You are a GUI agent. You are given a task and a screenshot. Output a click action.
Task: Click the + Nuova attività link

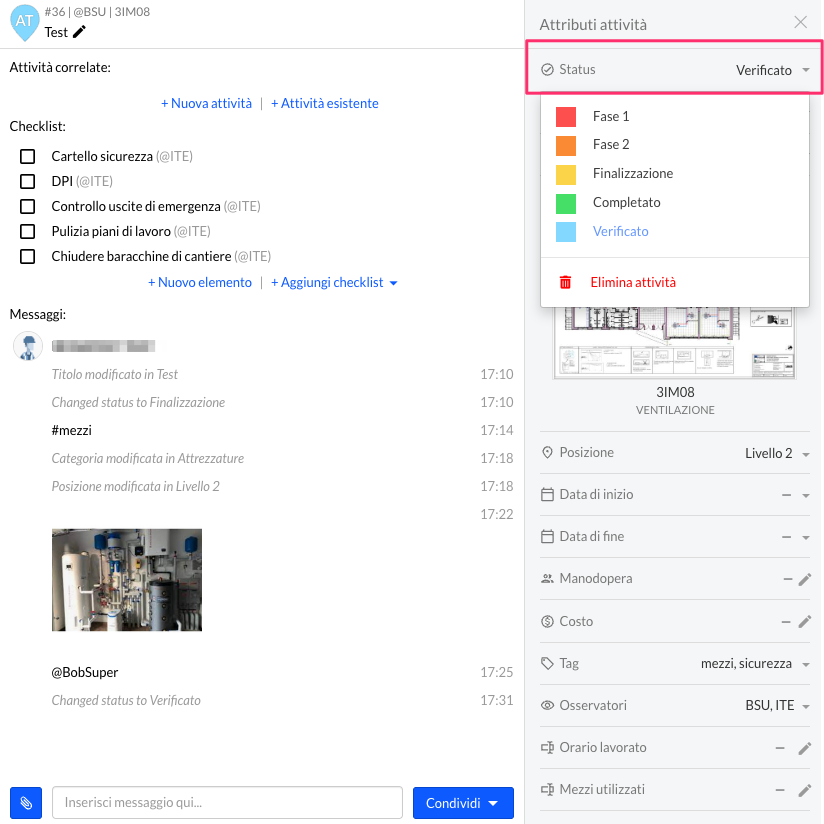coord(207,103)
